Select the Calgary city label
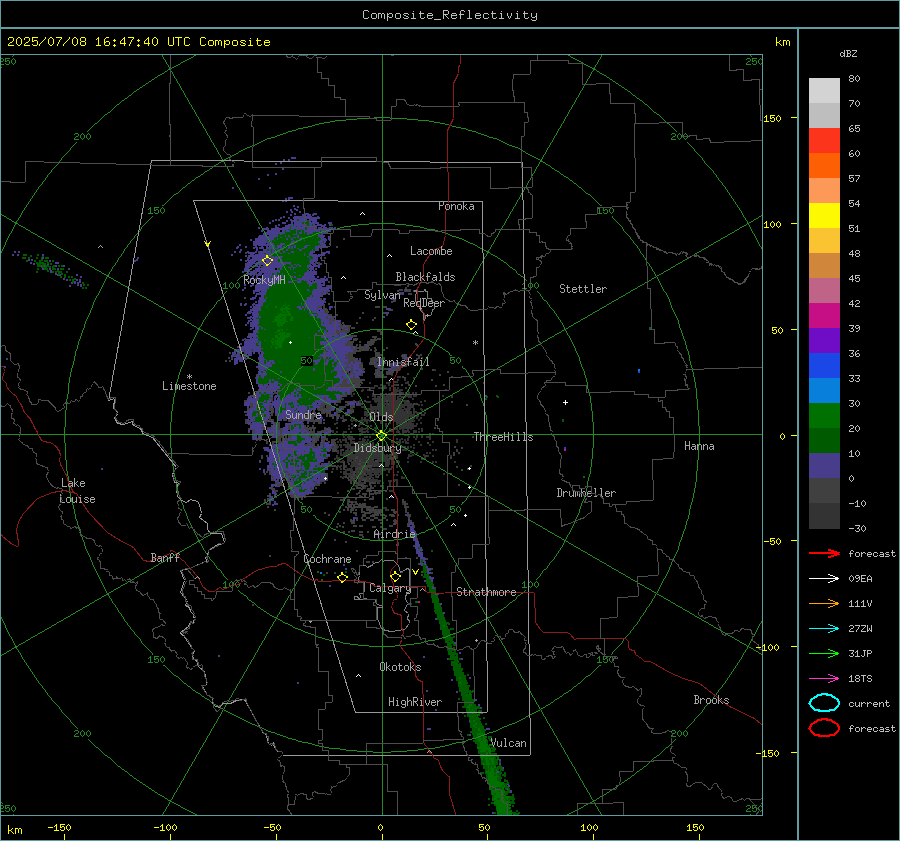This screenshot has height=841, width=900. (390, 588)
